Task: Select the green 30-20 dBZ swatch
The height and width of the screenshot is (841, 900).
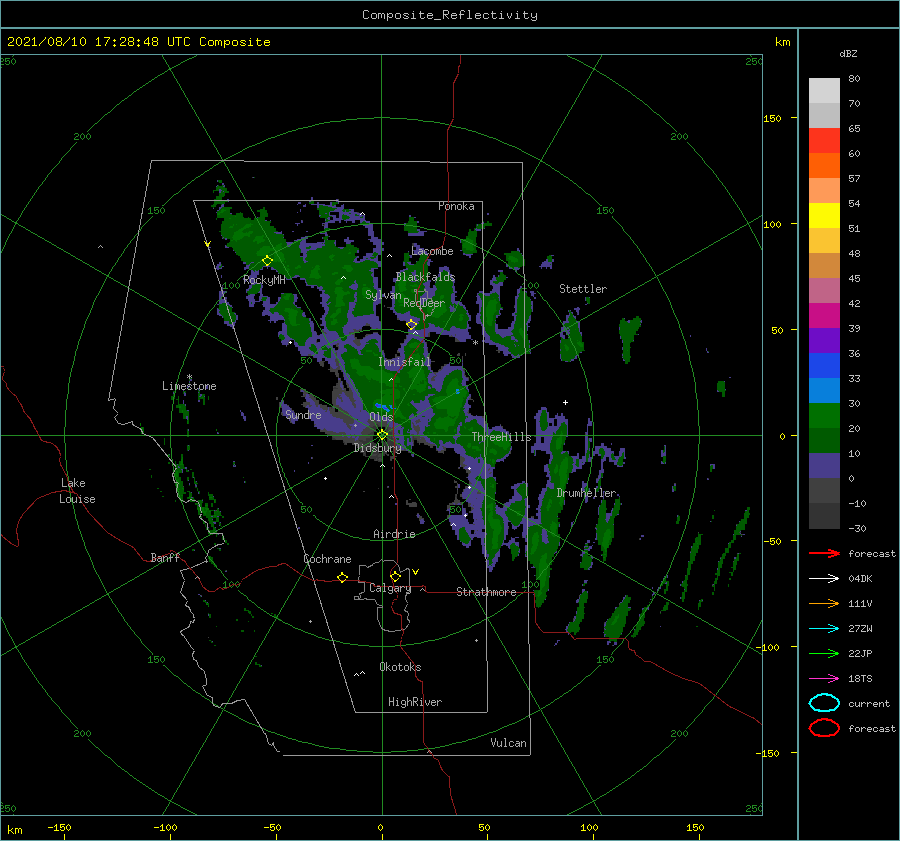Action: pos(824,416)
